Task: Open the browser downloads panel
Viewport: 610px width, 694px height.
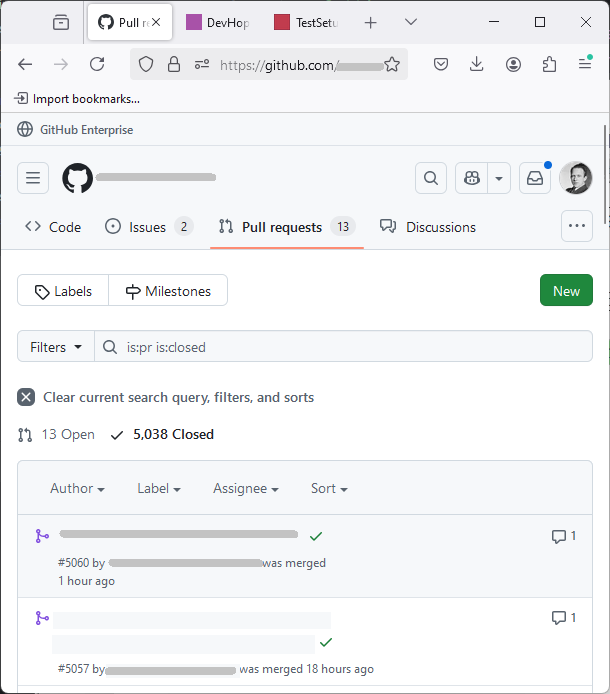Action: click(x=476, y=65)
